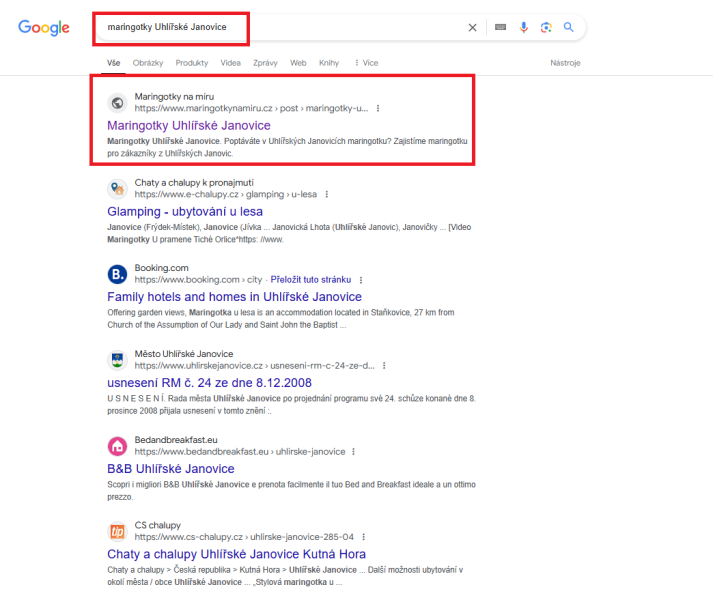Click the Bedandbreakfast.eu site name
713x600 pixels.
[x=176, y=440]
